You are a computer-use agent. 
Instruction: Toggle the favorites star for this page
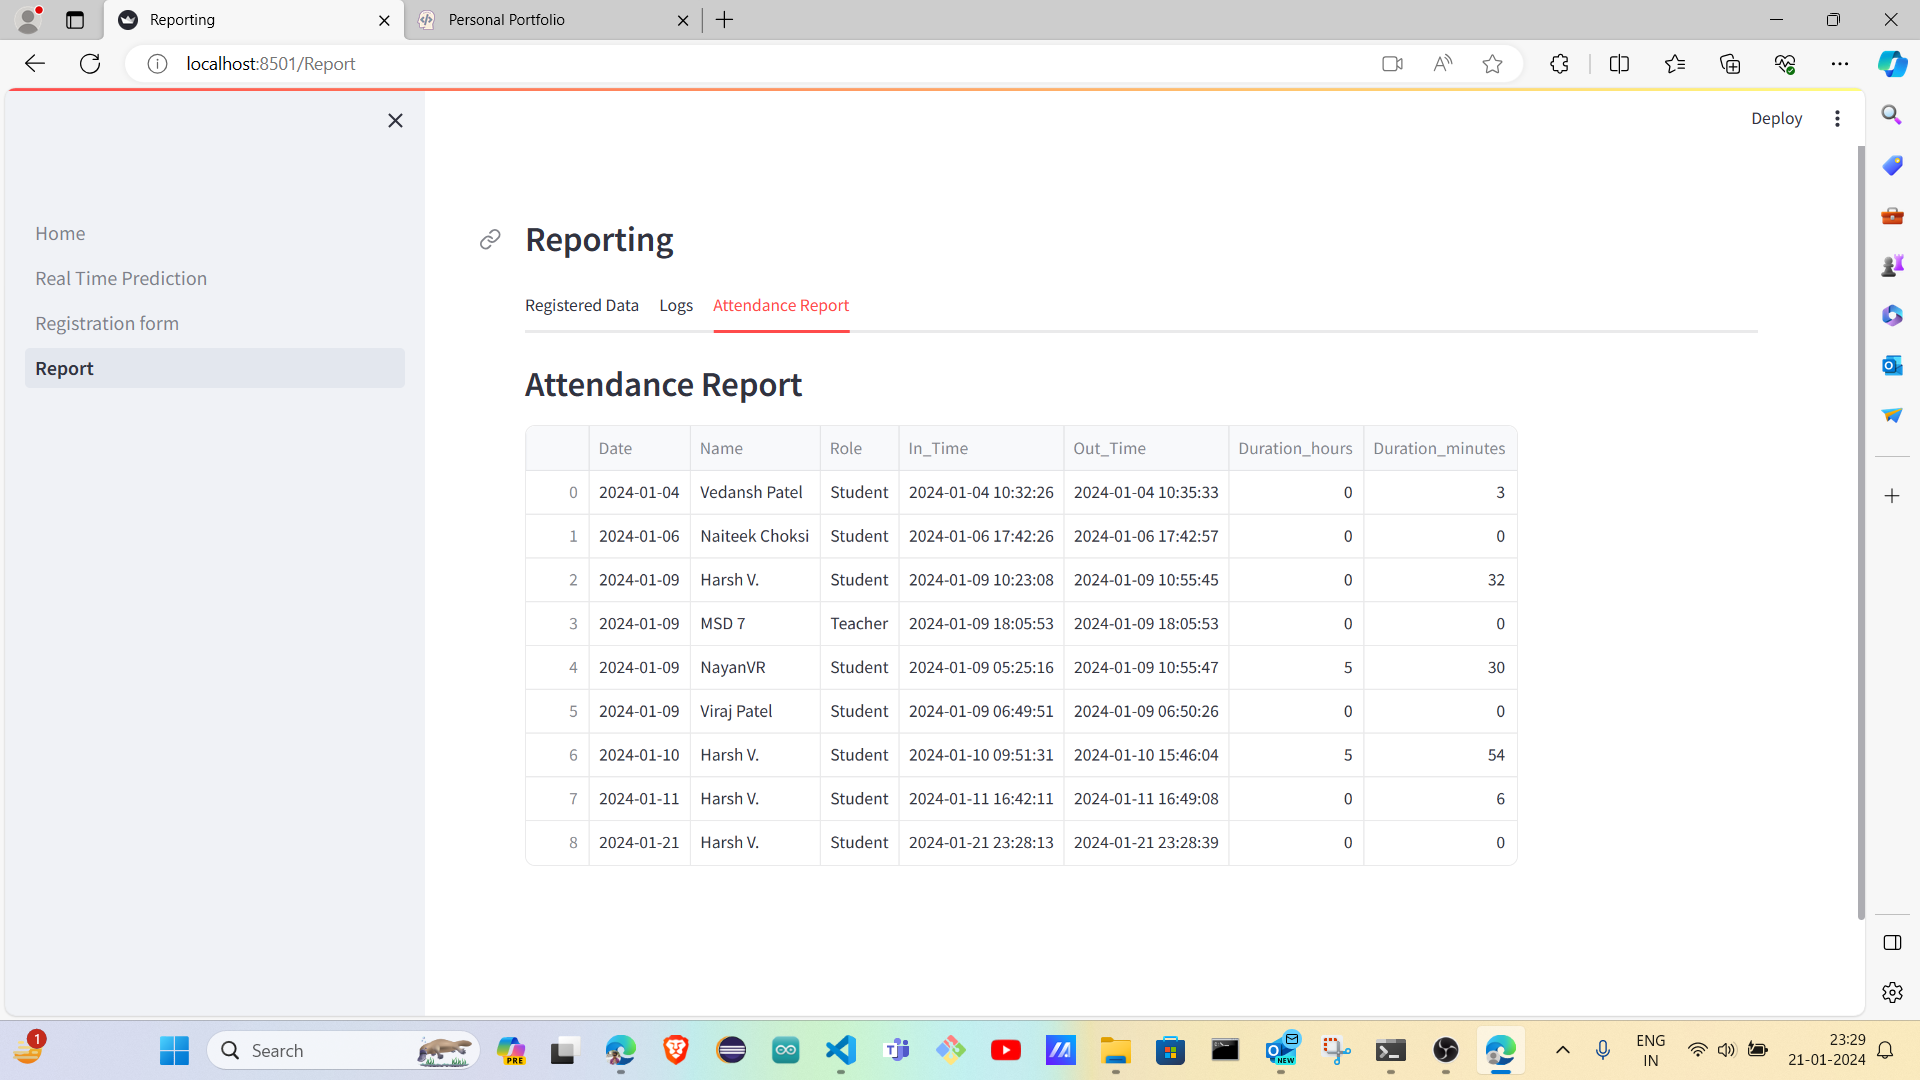[x=1492, y=63]
